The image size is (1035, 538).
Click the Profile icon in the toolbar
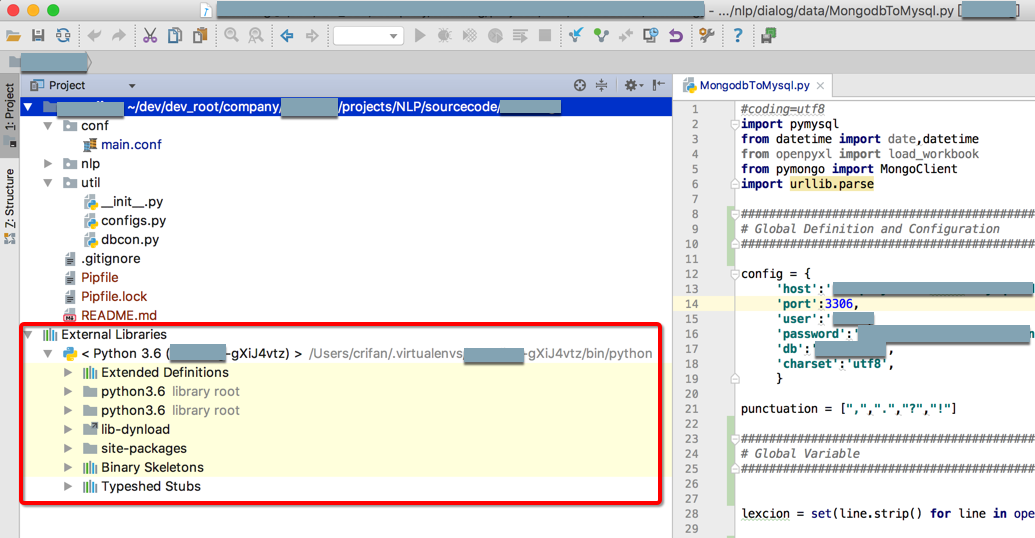pos(495,36)
